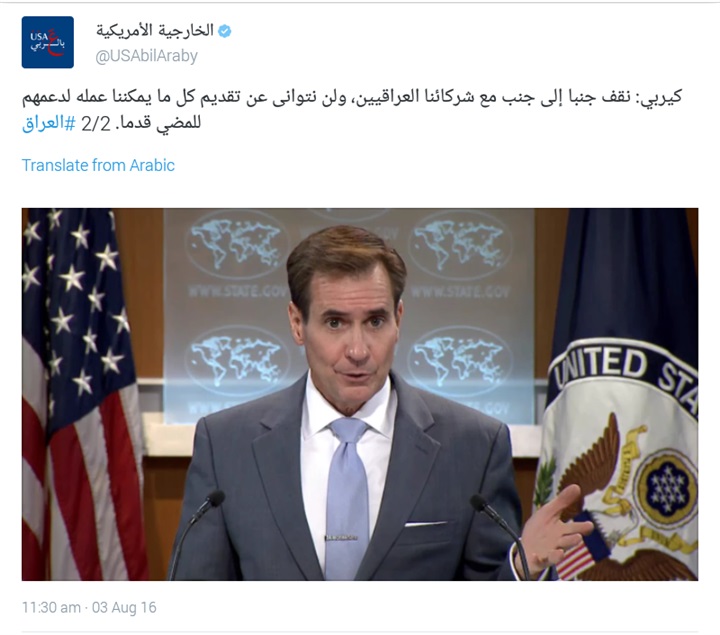Screen dimensions: 720x635
Task: Click the upper-left world map logo
Action: [236, 244]
